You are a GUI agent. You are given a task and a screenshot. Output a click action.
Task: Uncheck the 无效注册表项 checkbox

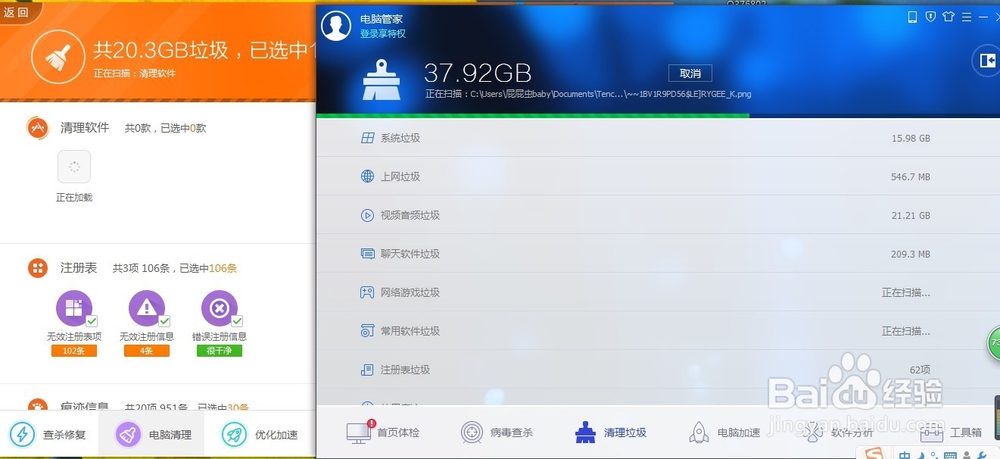pos(92,321)
